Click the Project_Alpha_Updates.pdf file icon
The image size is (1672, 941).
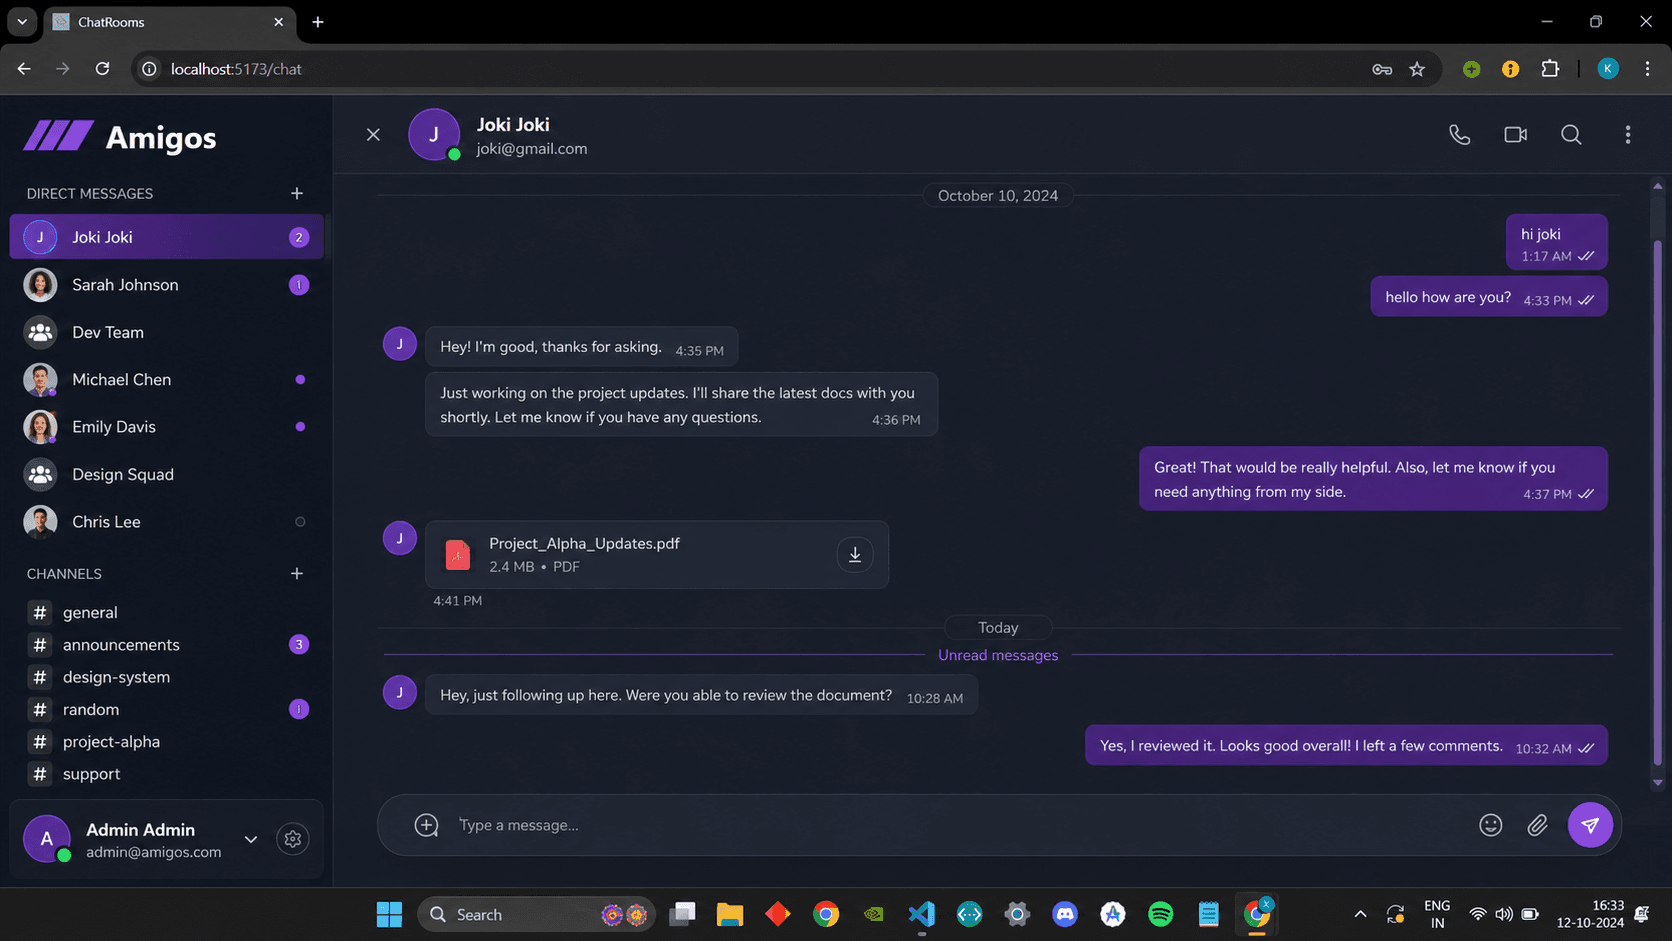(458, 554)
